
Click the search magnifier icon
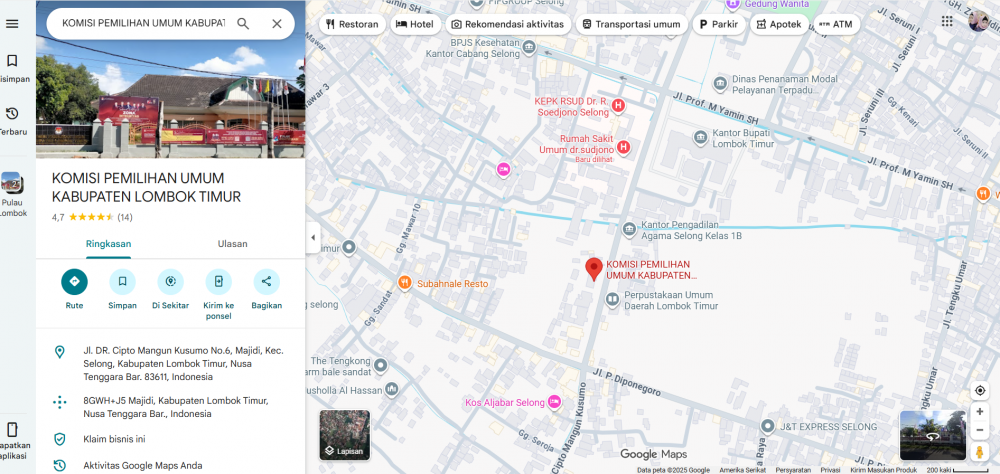click(243, 23)
